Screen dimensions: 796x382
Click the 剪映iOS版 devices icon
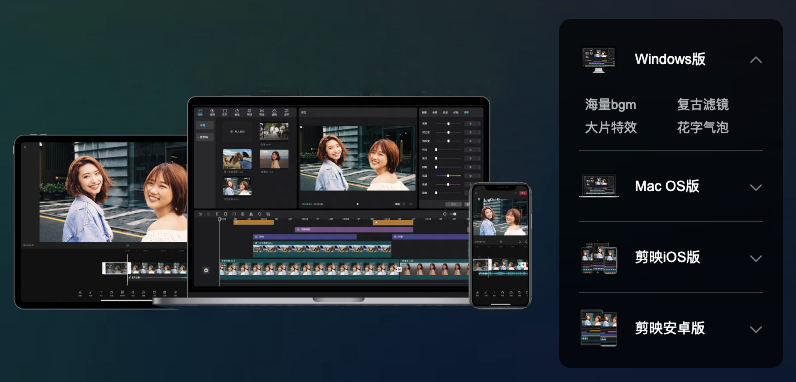pos(599,258)
